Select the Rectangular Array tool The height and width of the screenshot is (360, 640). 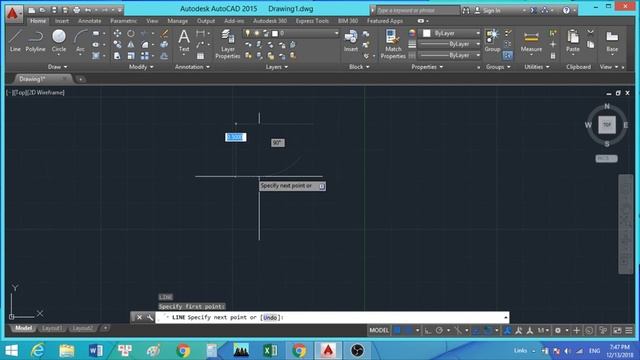coord(145,56)
